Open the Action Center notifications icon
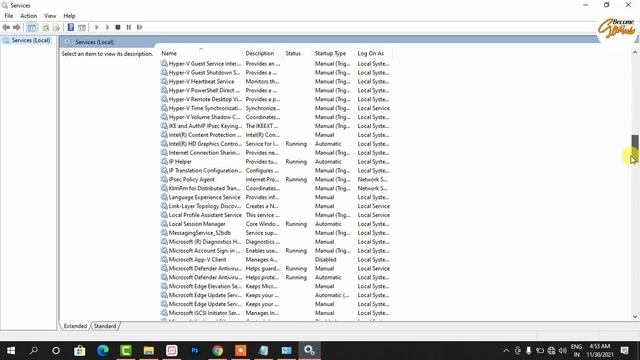The width and height of the screenshot is (640, 360). pos(624,351)
